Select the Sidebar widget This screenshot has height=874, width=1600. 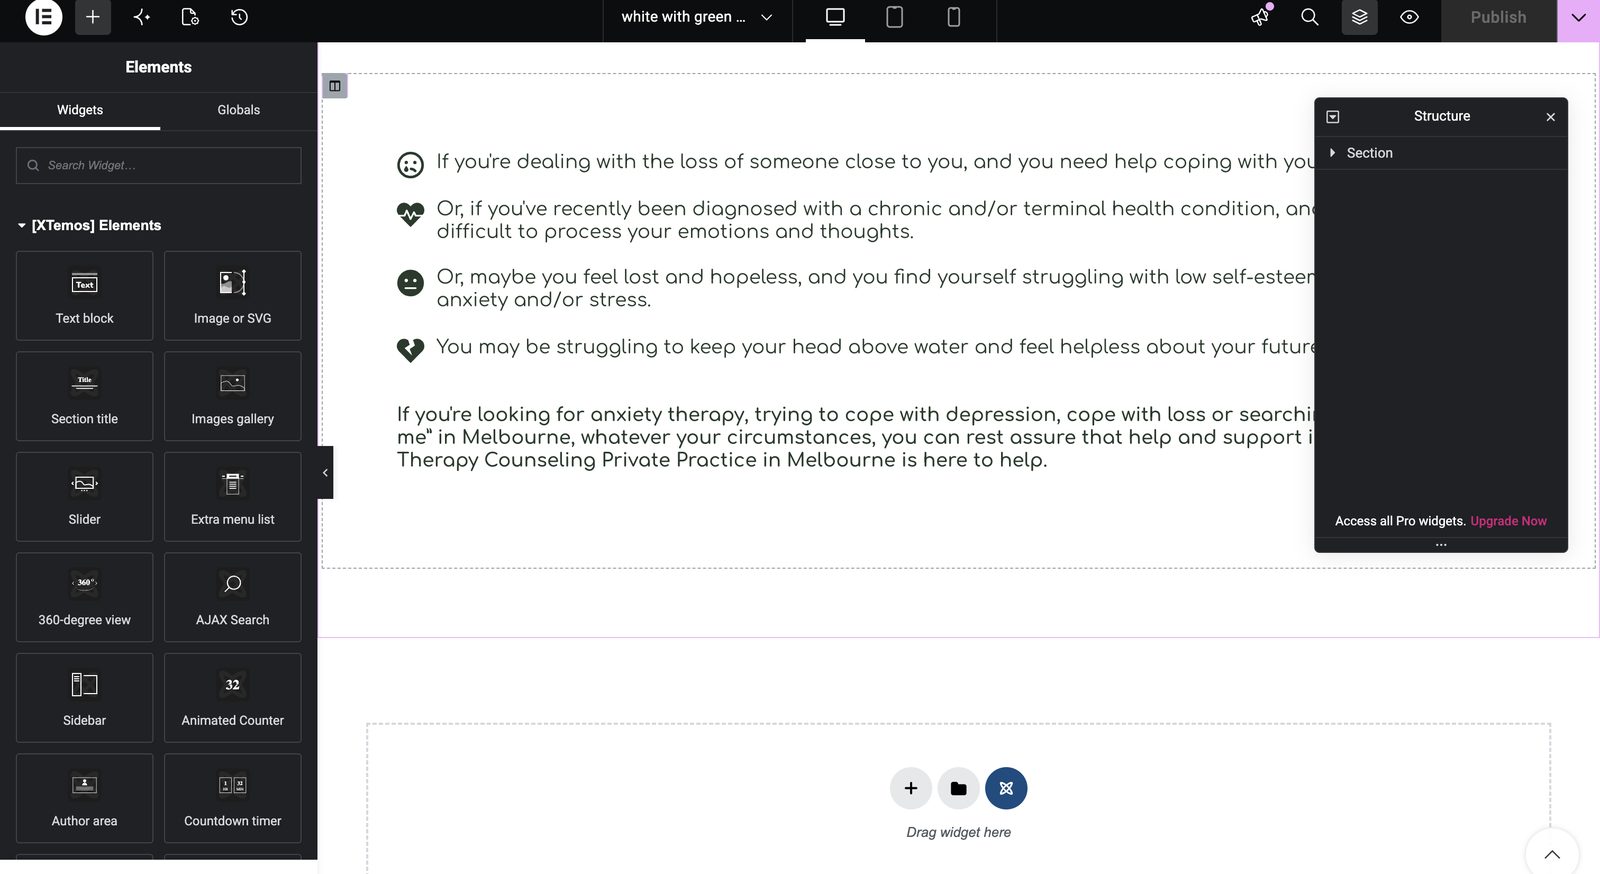point(84,698)
